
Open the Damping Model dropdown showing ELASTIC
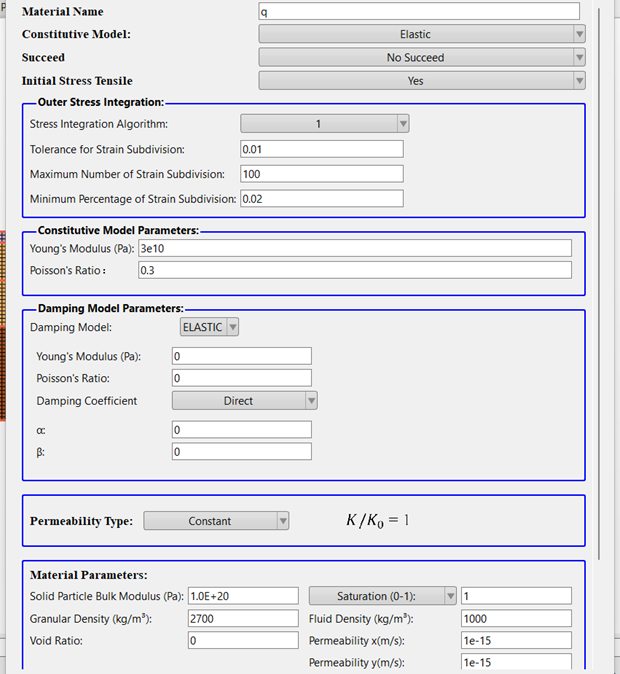[x=209, y=327]
